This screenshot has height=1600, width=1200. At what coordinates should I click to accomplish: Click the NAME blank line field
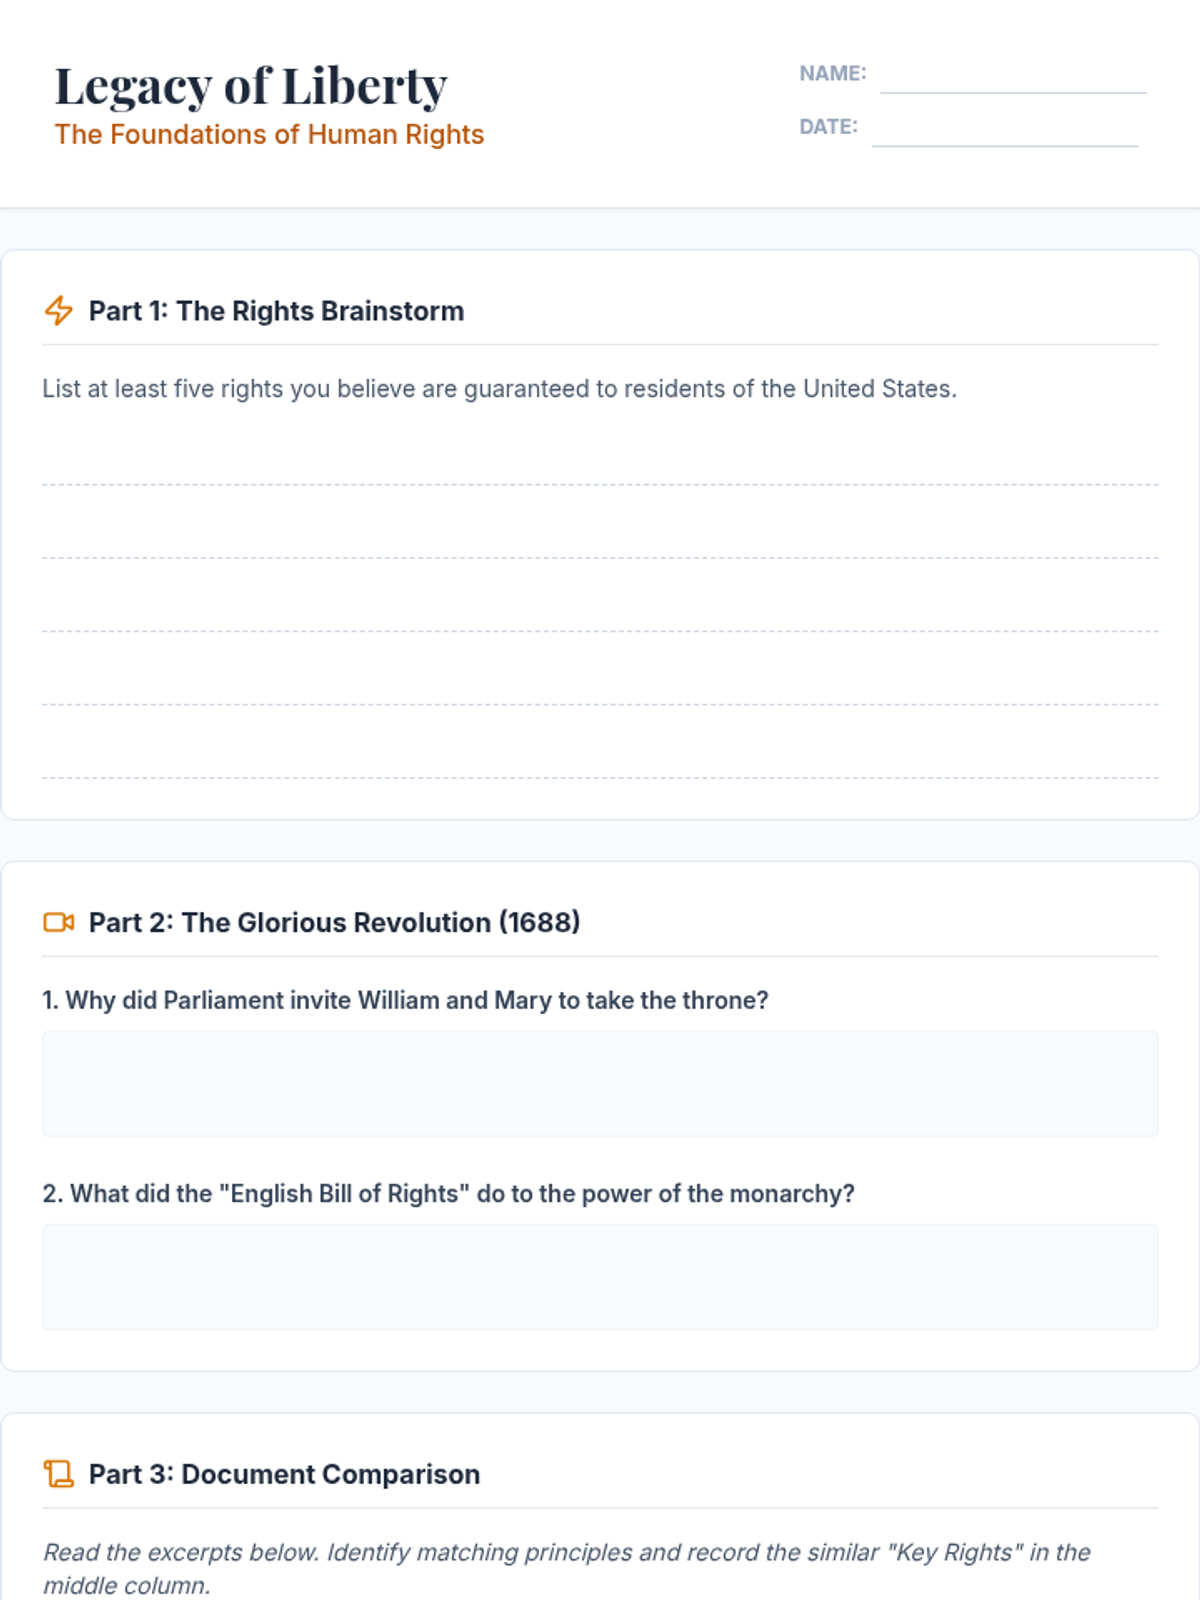tap(1012, 78)
